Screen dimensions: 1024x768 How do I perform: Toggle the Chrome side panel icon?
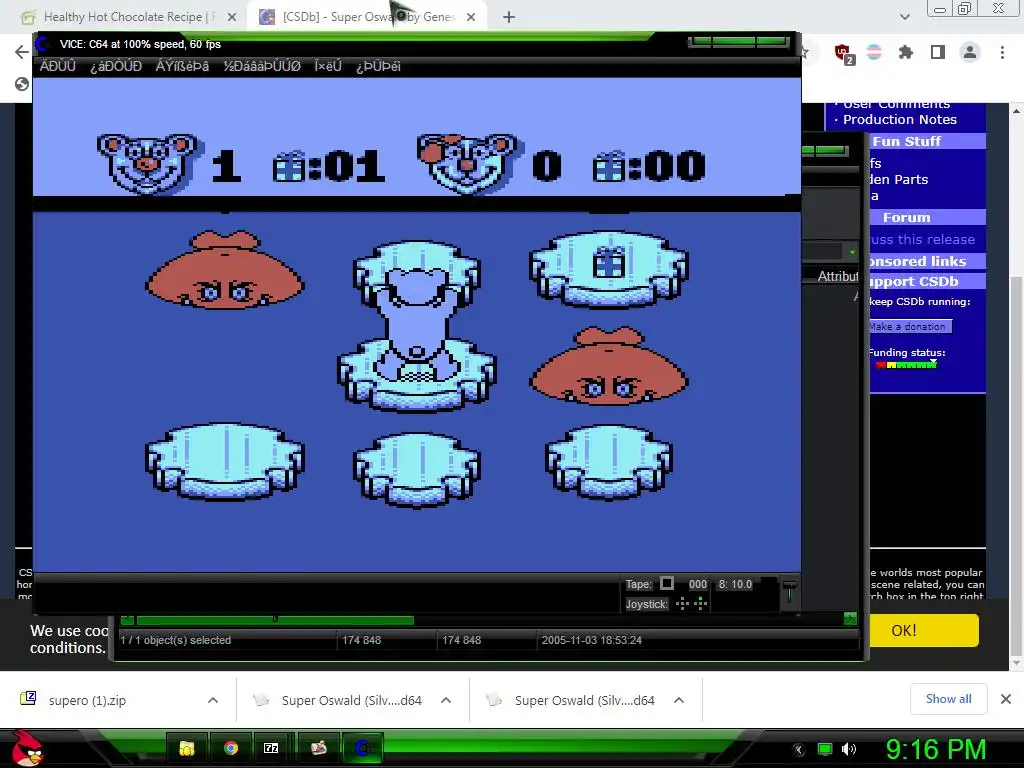click(x=938, y=52)
